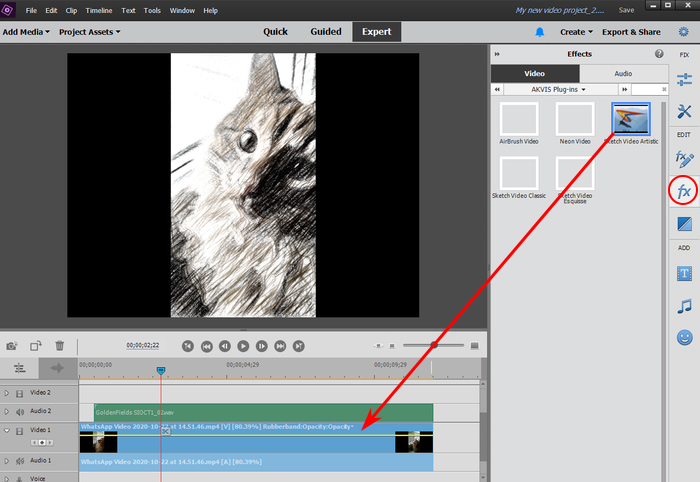
Task: Click the freeze frame camera icon
Action: (12, 346)
